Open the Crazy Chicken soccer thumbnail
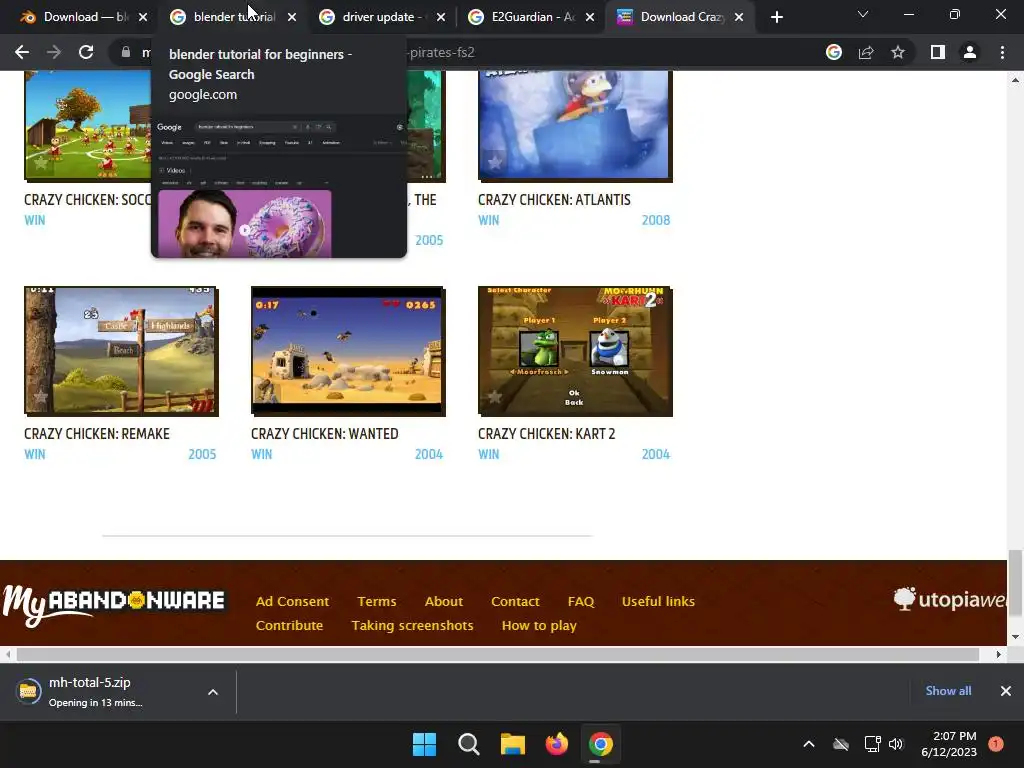 [x=88, y=124]
